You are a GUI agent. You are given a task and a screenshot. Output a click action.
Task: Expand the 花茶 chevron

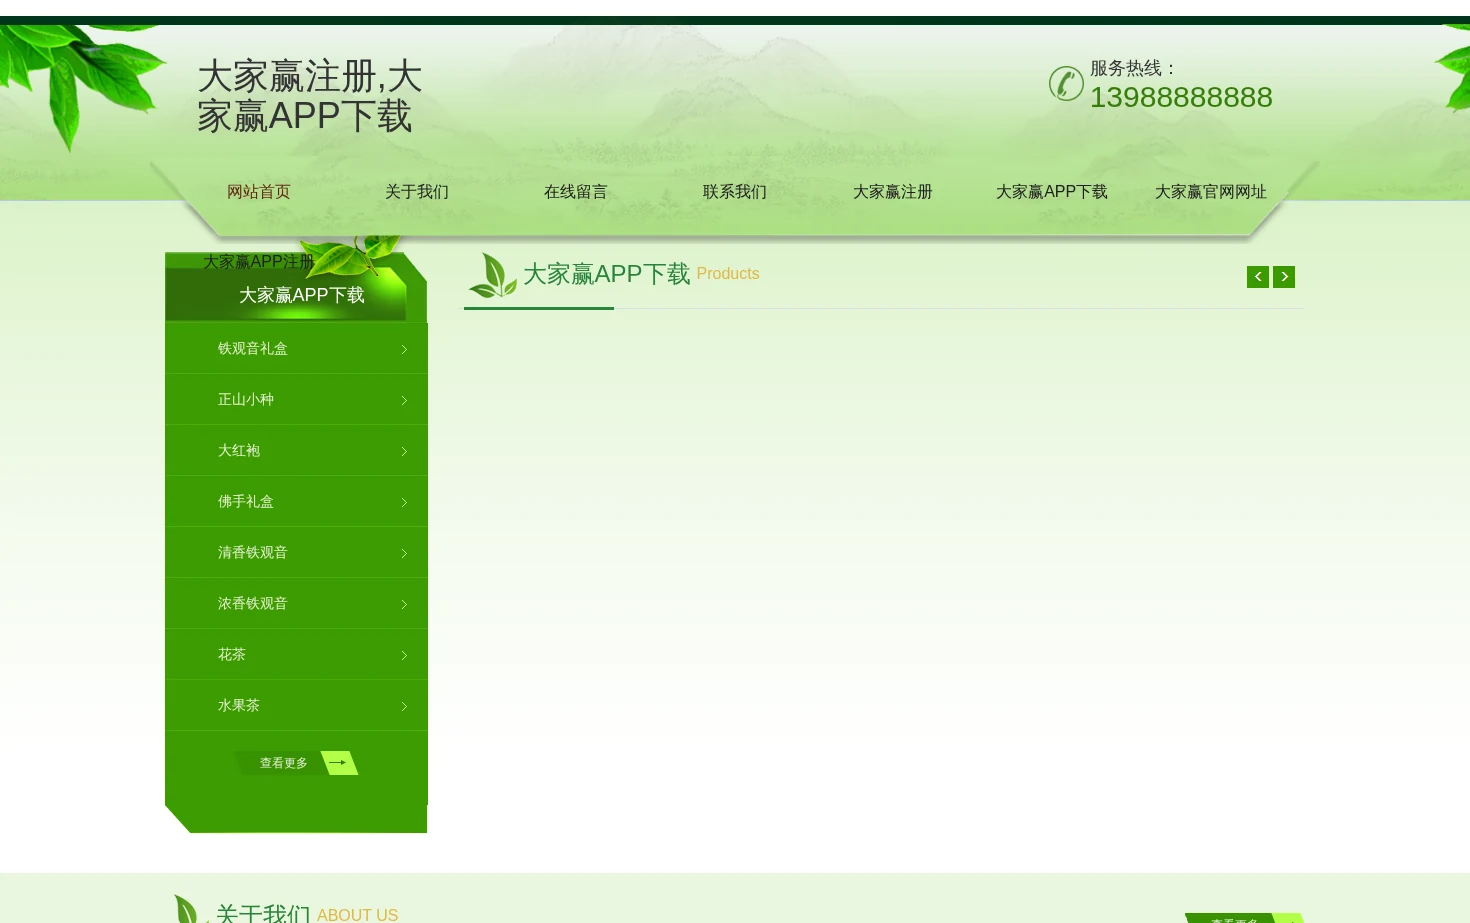[404, 655]
